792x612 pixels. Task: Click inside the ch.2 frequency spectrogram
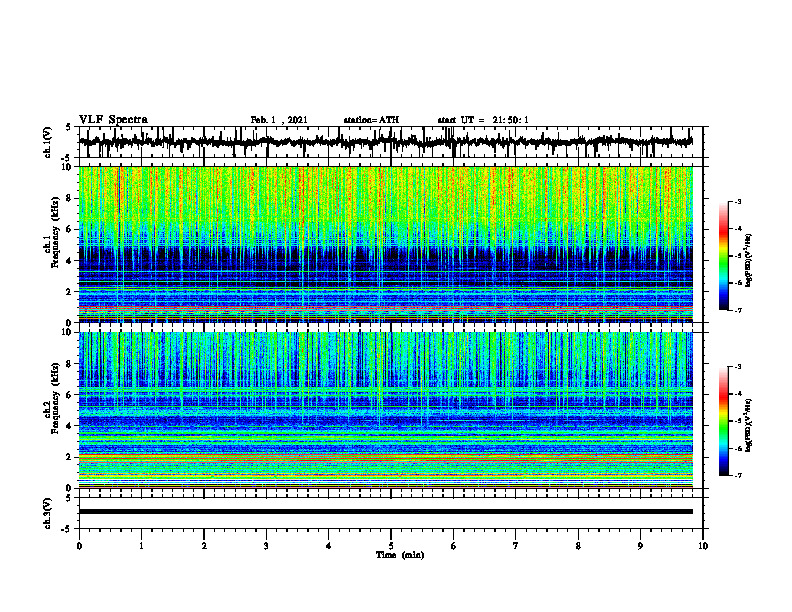tap(385, 410)
